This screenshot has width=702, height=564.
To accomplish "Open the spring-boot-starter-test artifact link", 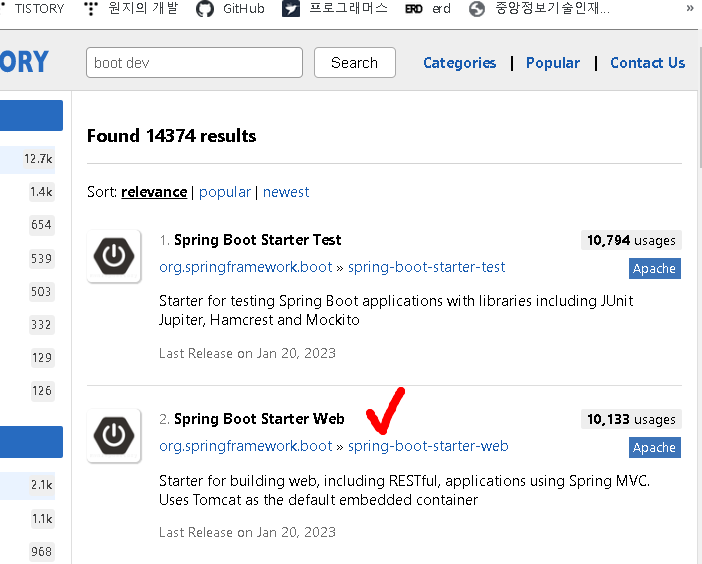I will click(x=427, y=267).
